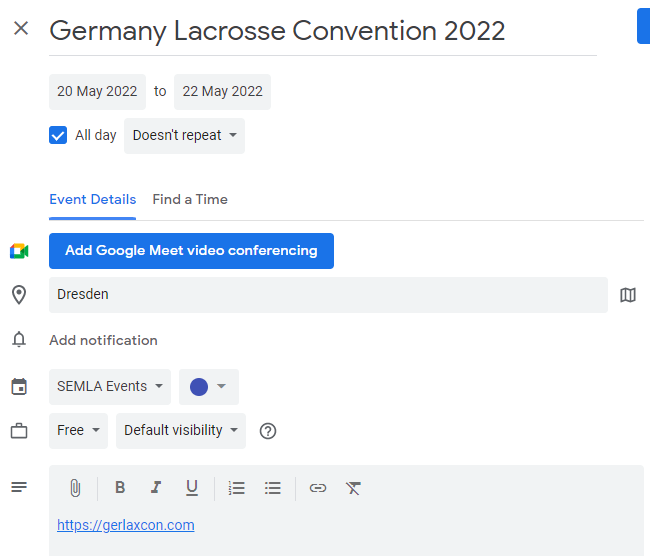The width and height of the screenshot is (650, 556).
Task: Open the SEMLA Events calendar dropdown
Action: [110, 387]
